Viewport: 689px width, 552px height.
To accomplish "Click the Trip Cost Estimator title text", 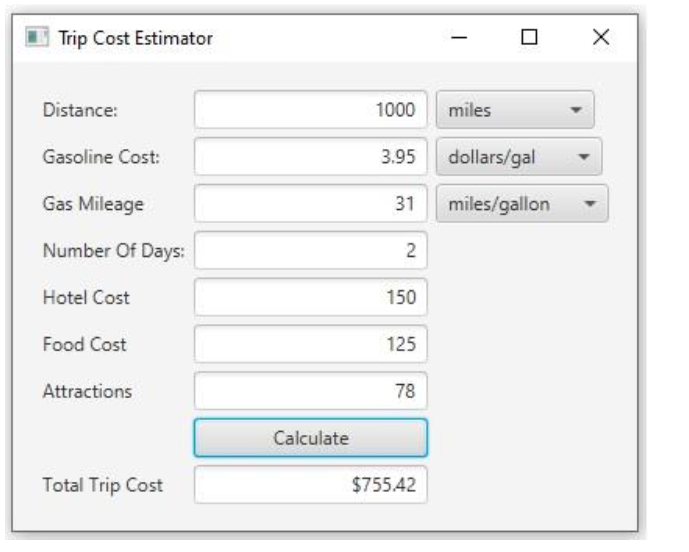I will coord(136,38).
